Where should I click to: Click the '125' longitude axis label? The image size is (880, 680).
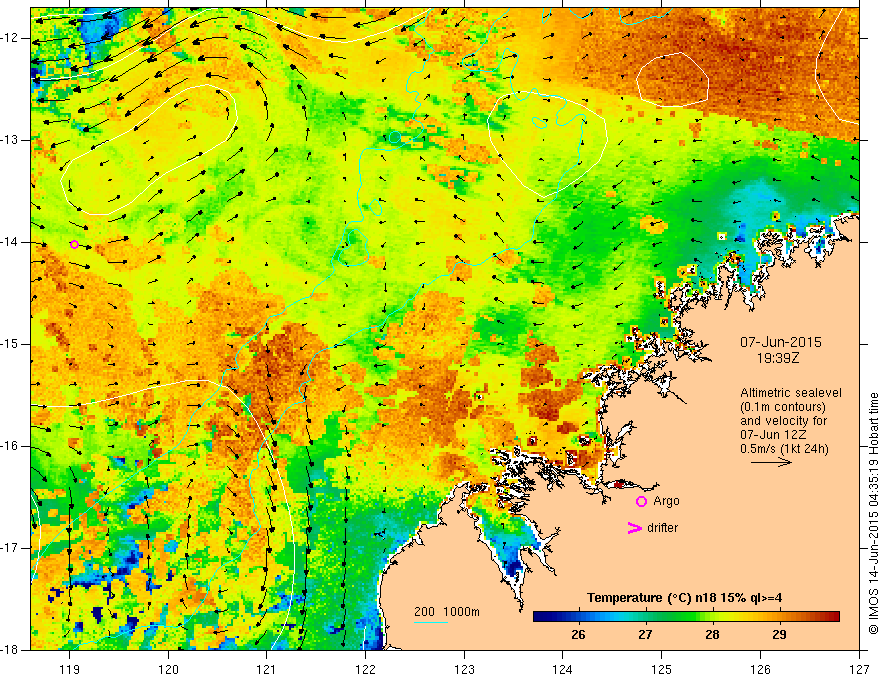662,669
